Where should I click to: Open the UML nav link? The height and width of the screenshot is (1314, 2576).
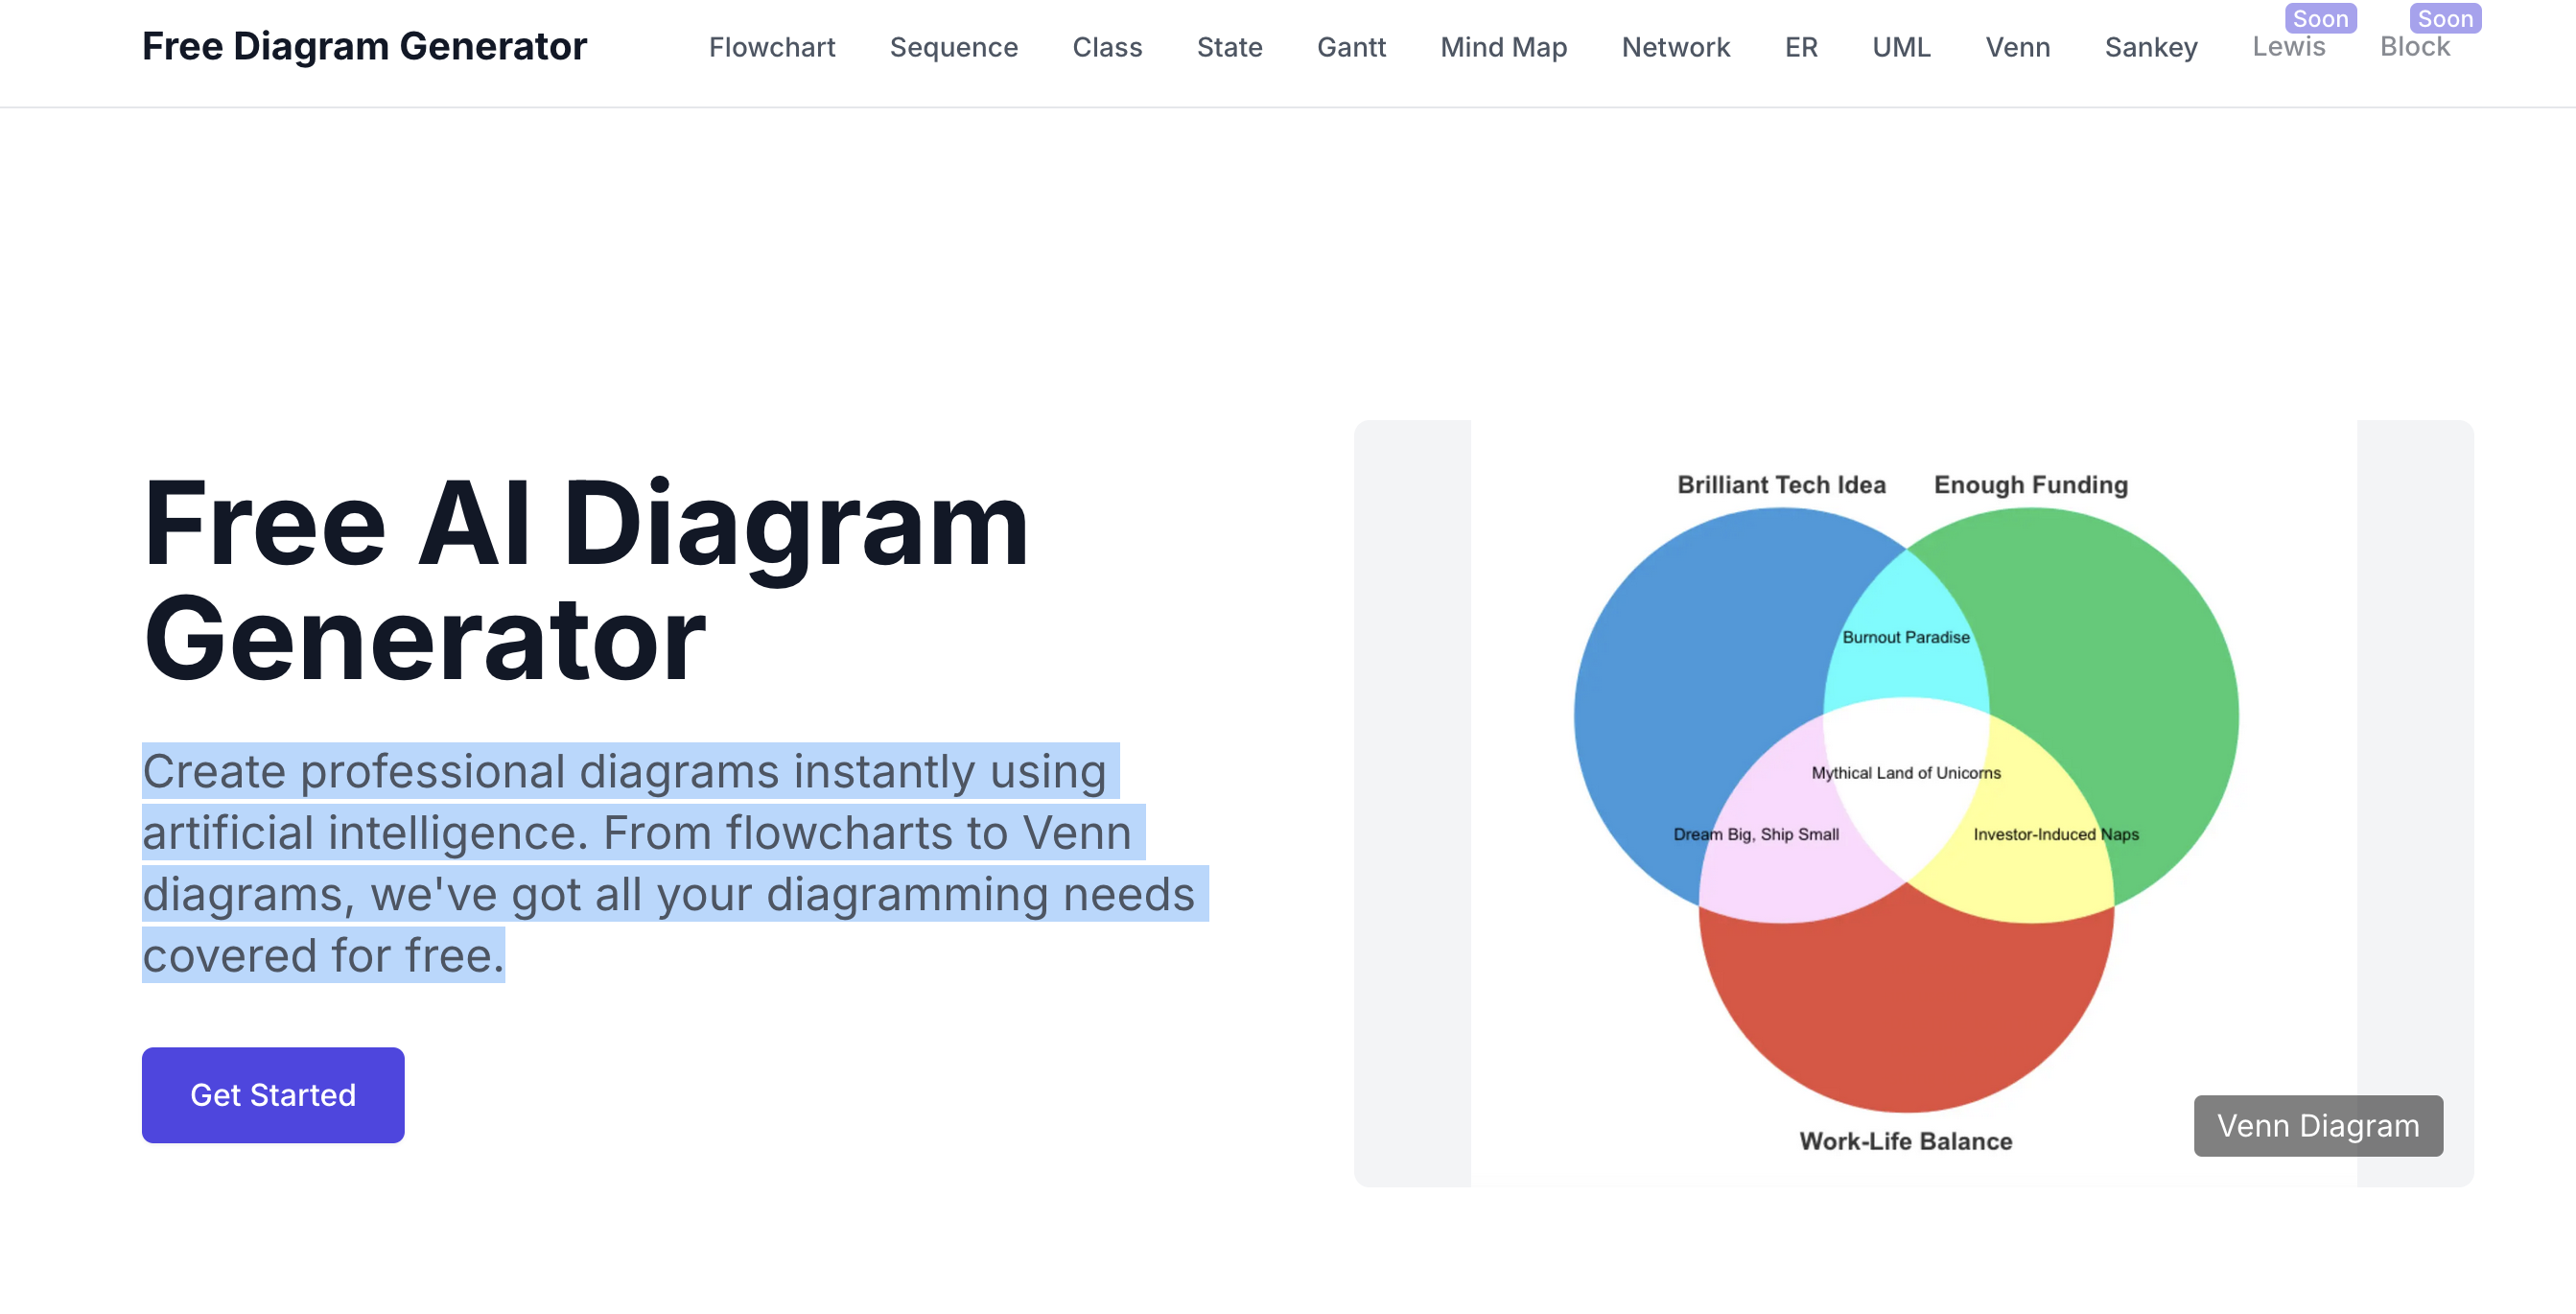(x=1901, y=47)
